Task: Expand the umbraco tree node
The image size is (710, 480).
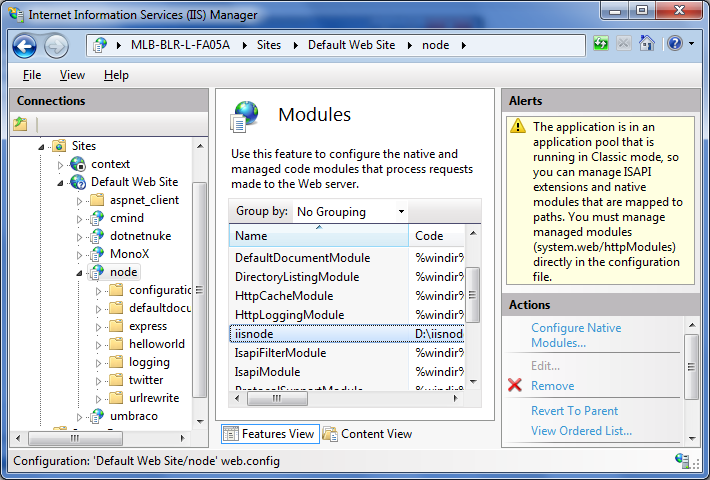Action: [79, 417]
